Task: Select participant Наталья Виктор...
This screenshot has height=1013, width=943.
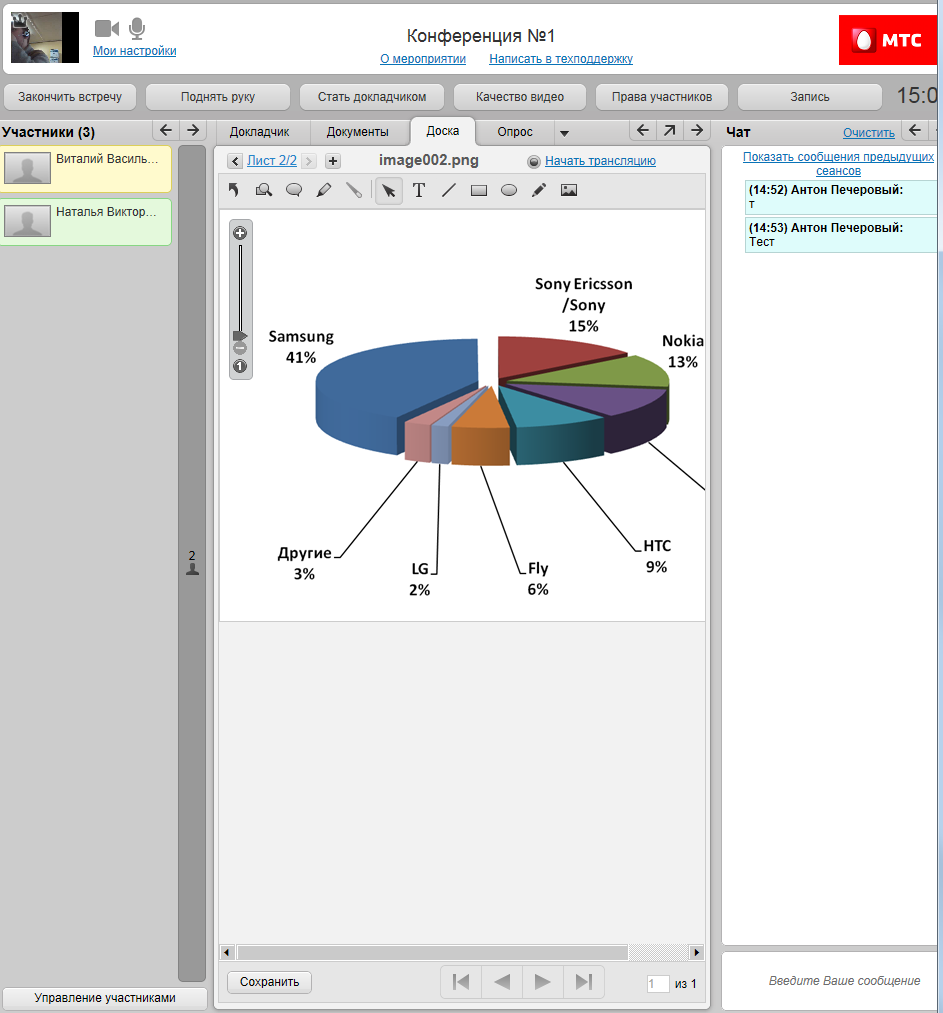Action: tap(86, 222)
